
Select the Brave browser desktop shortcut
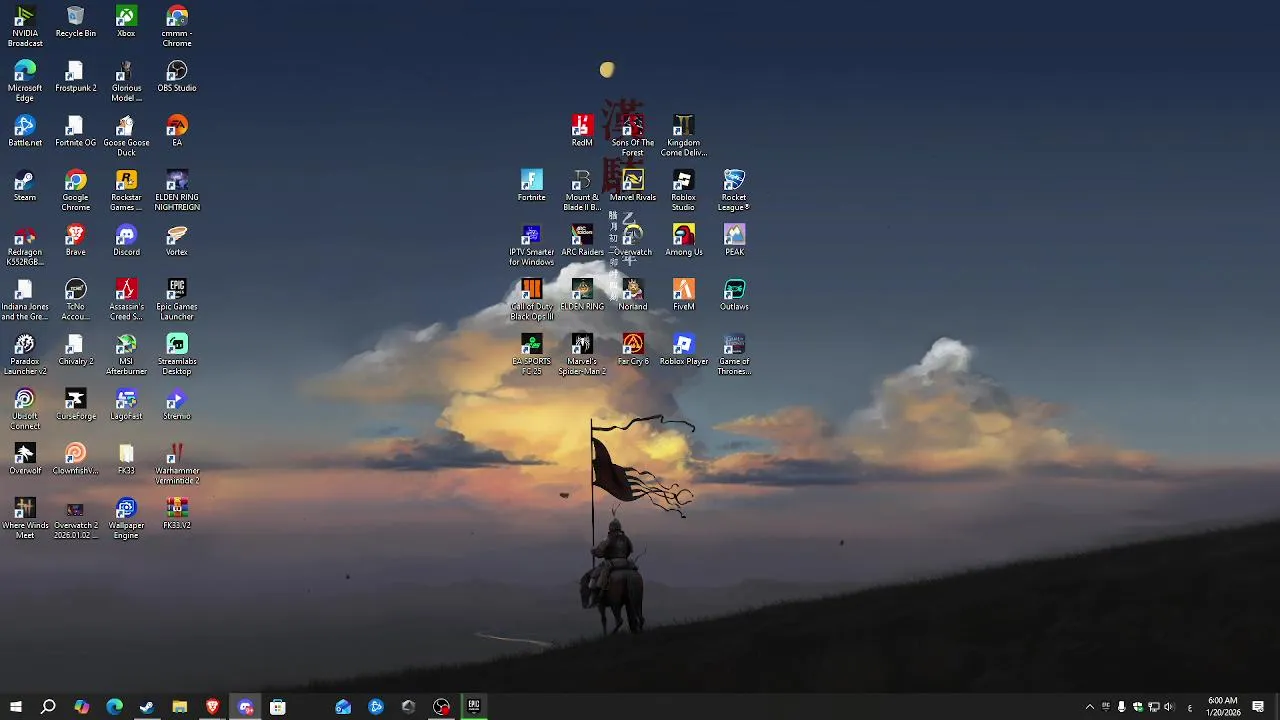[76, 241]
